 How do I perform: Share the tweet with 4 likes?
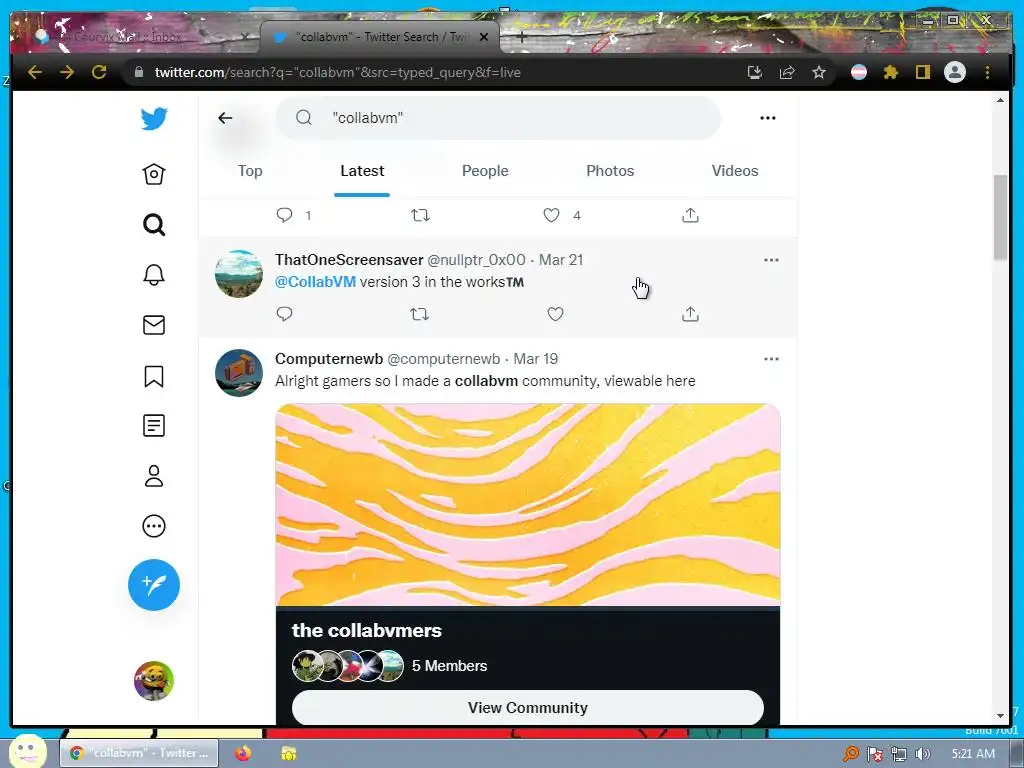pos(690,215)
